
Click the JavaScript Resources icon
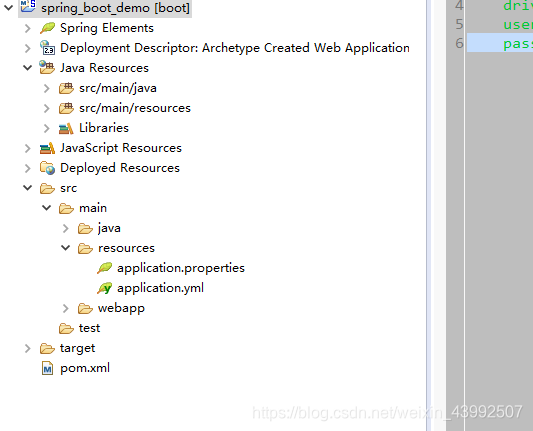[x=47, y=148]
